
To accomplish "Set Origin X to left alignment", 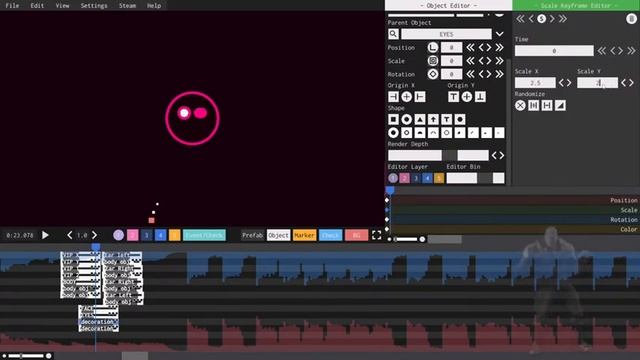I will click(393, 97).
